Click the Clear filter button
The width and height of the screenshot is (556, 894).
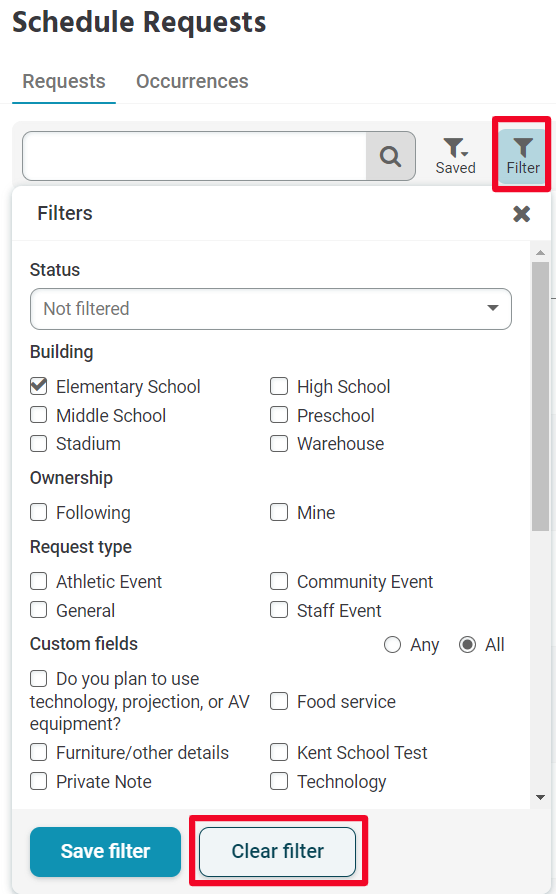tap(278, 852)
